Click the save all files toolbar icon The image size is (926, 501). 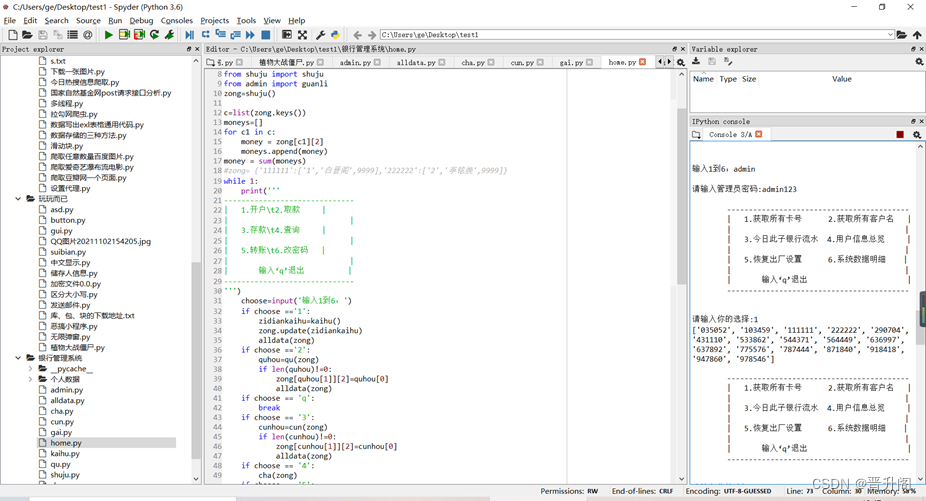[57, 35]
